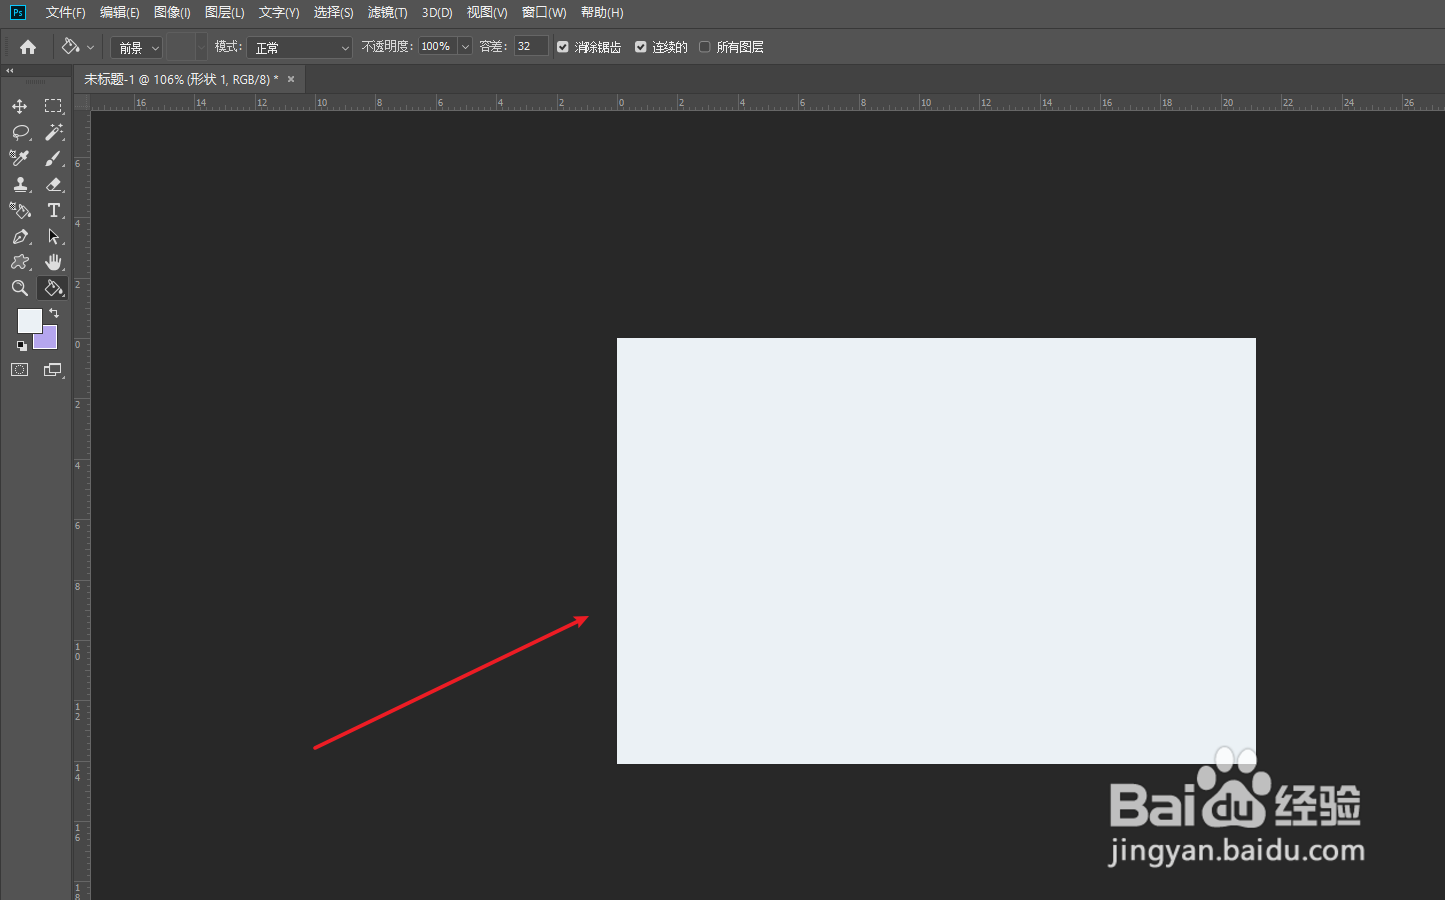The image size is (1445, 900).
Task: Expand the opacity slider arrow
Action: [x=465, y=47]
